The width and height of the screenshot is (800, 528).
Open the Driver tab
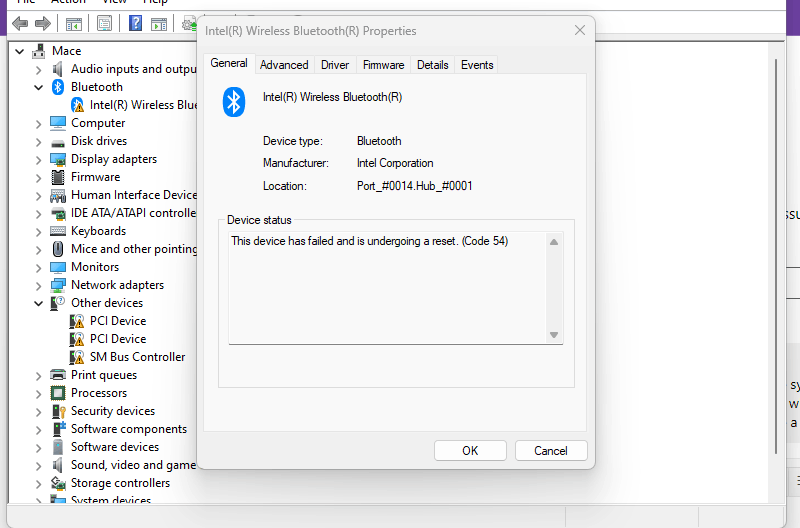[335, 65]
